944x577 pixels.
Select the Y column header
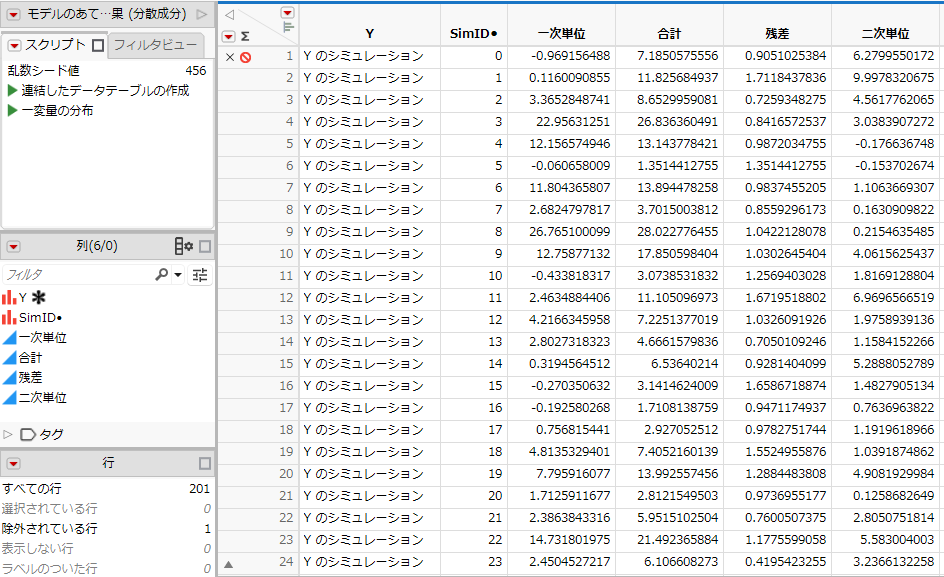coord(370,34)
